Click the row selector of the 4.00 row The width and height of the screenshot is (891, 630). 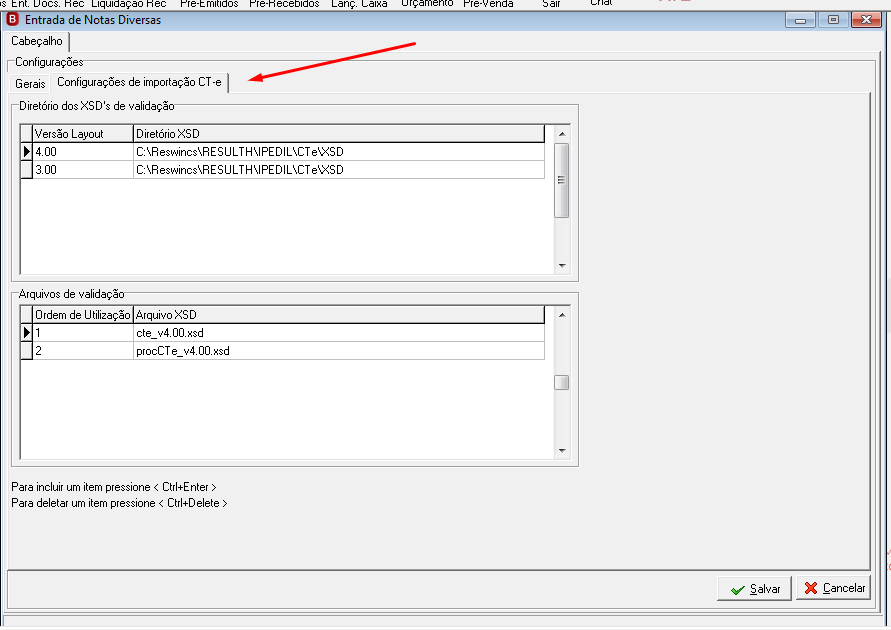(x=26, y=152)
